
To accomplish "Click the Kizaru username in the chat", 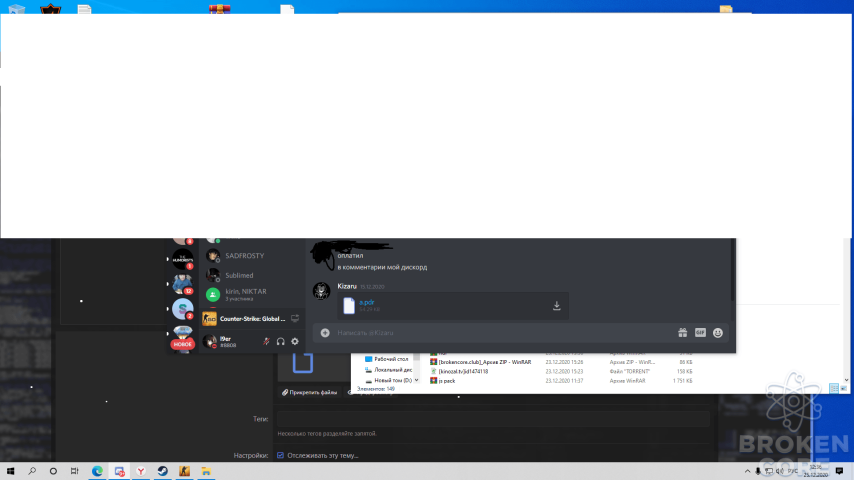I will (x=347, y=286).
